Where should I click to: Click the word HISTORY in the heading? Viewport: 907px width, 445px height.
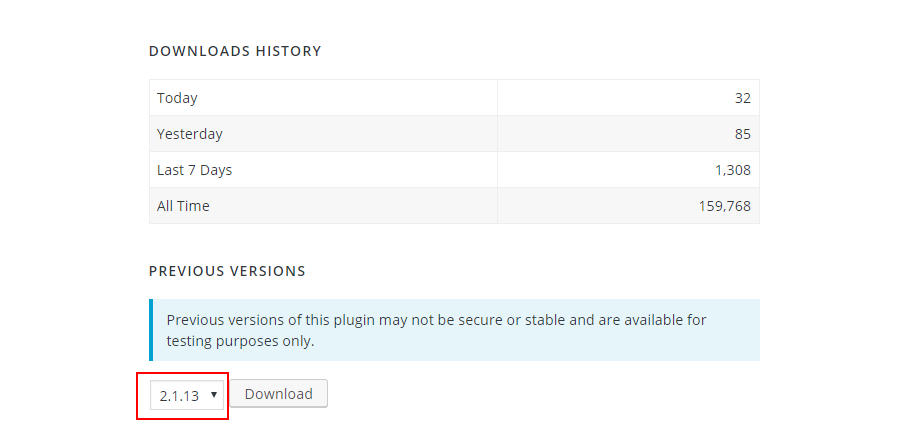click(x=290, y=51)
